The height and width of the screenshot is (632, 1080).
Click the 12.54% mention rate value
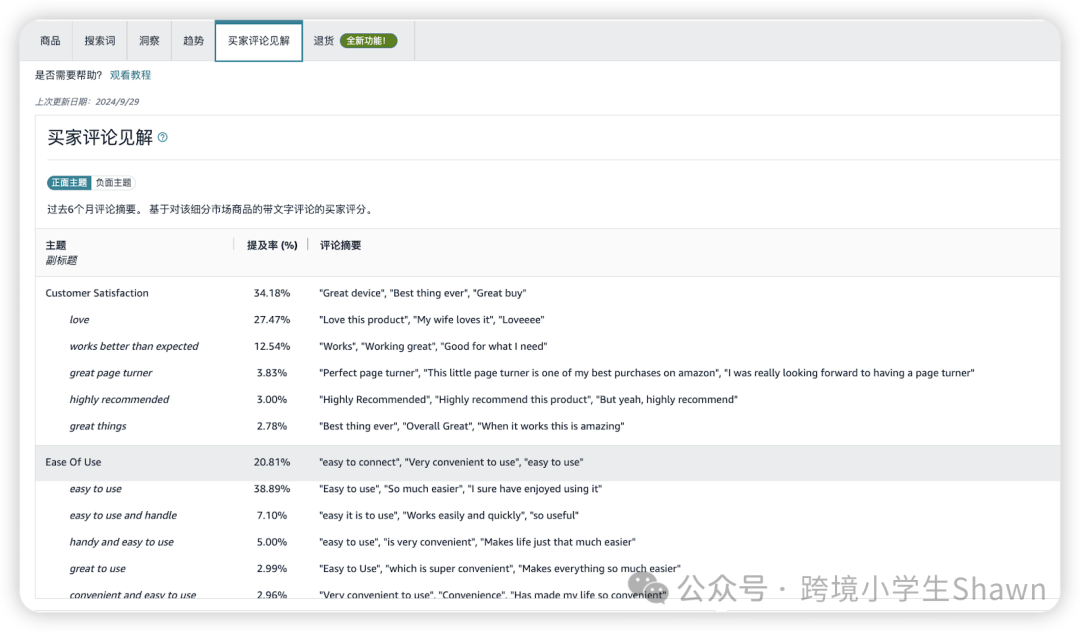272,346
